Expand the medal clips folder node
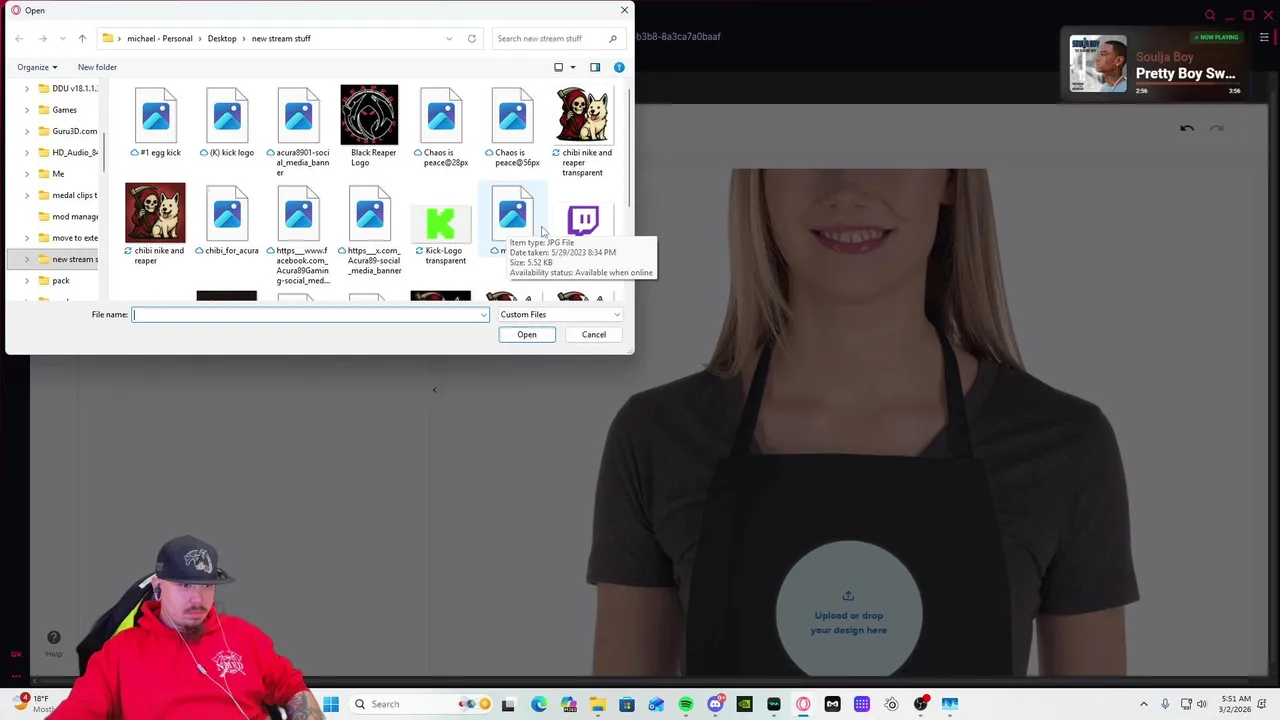1280x720 pixels. point(27,195)
